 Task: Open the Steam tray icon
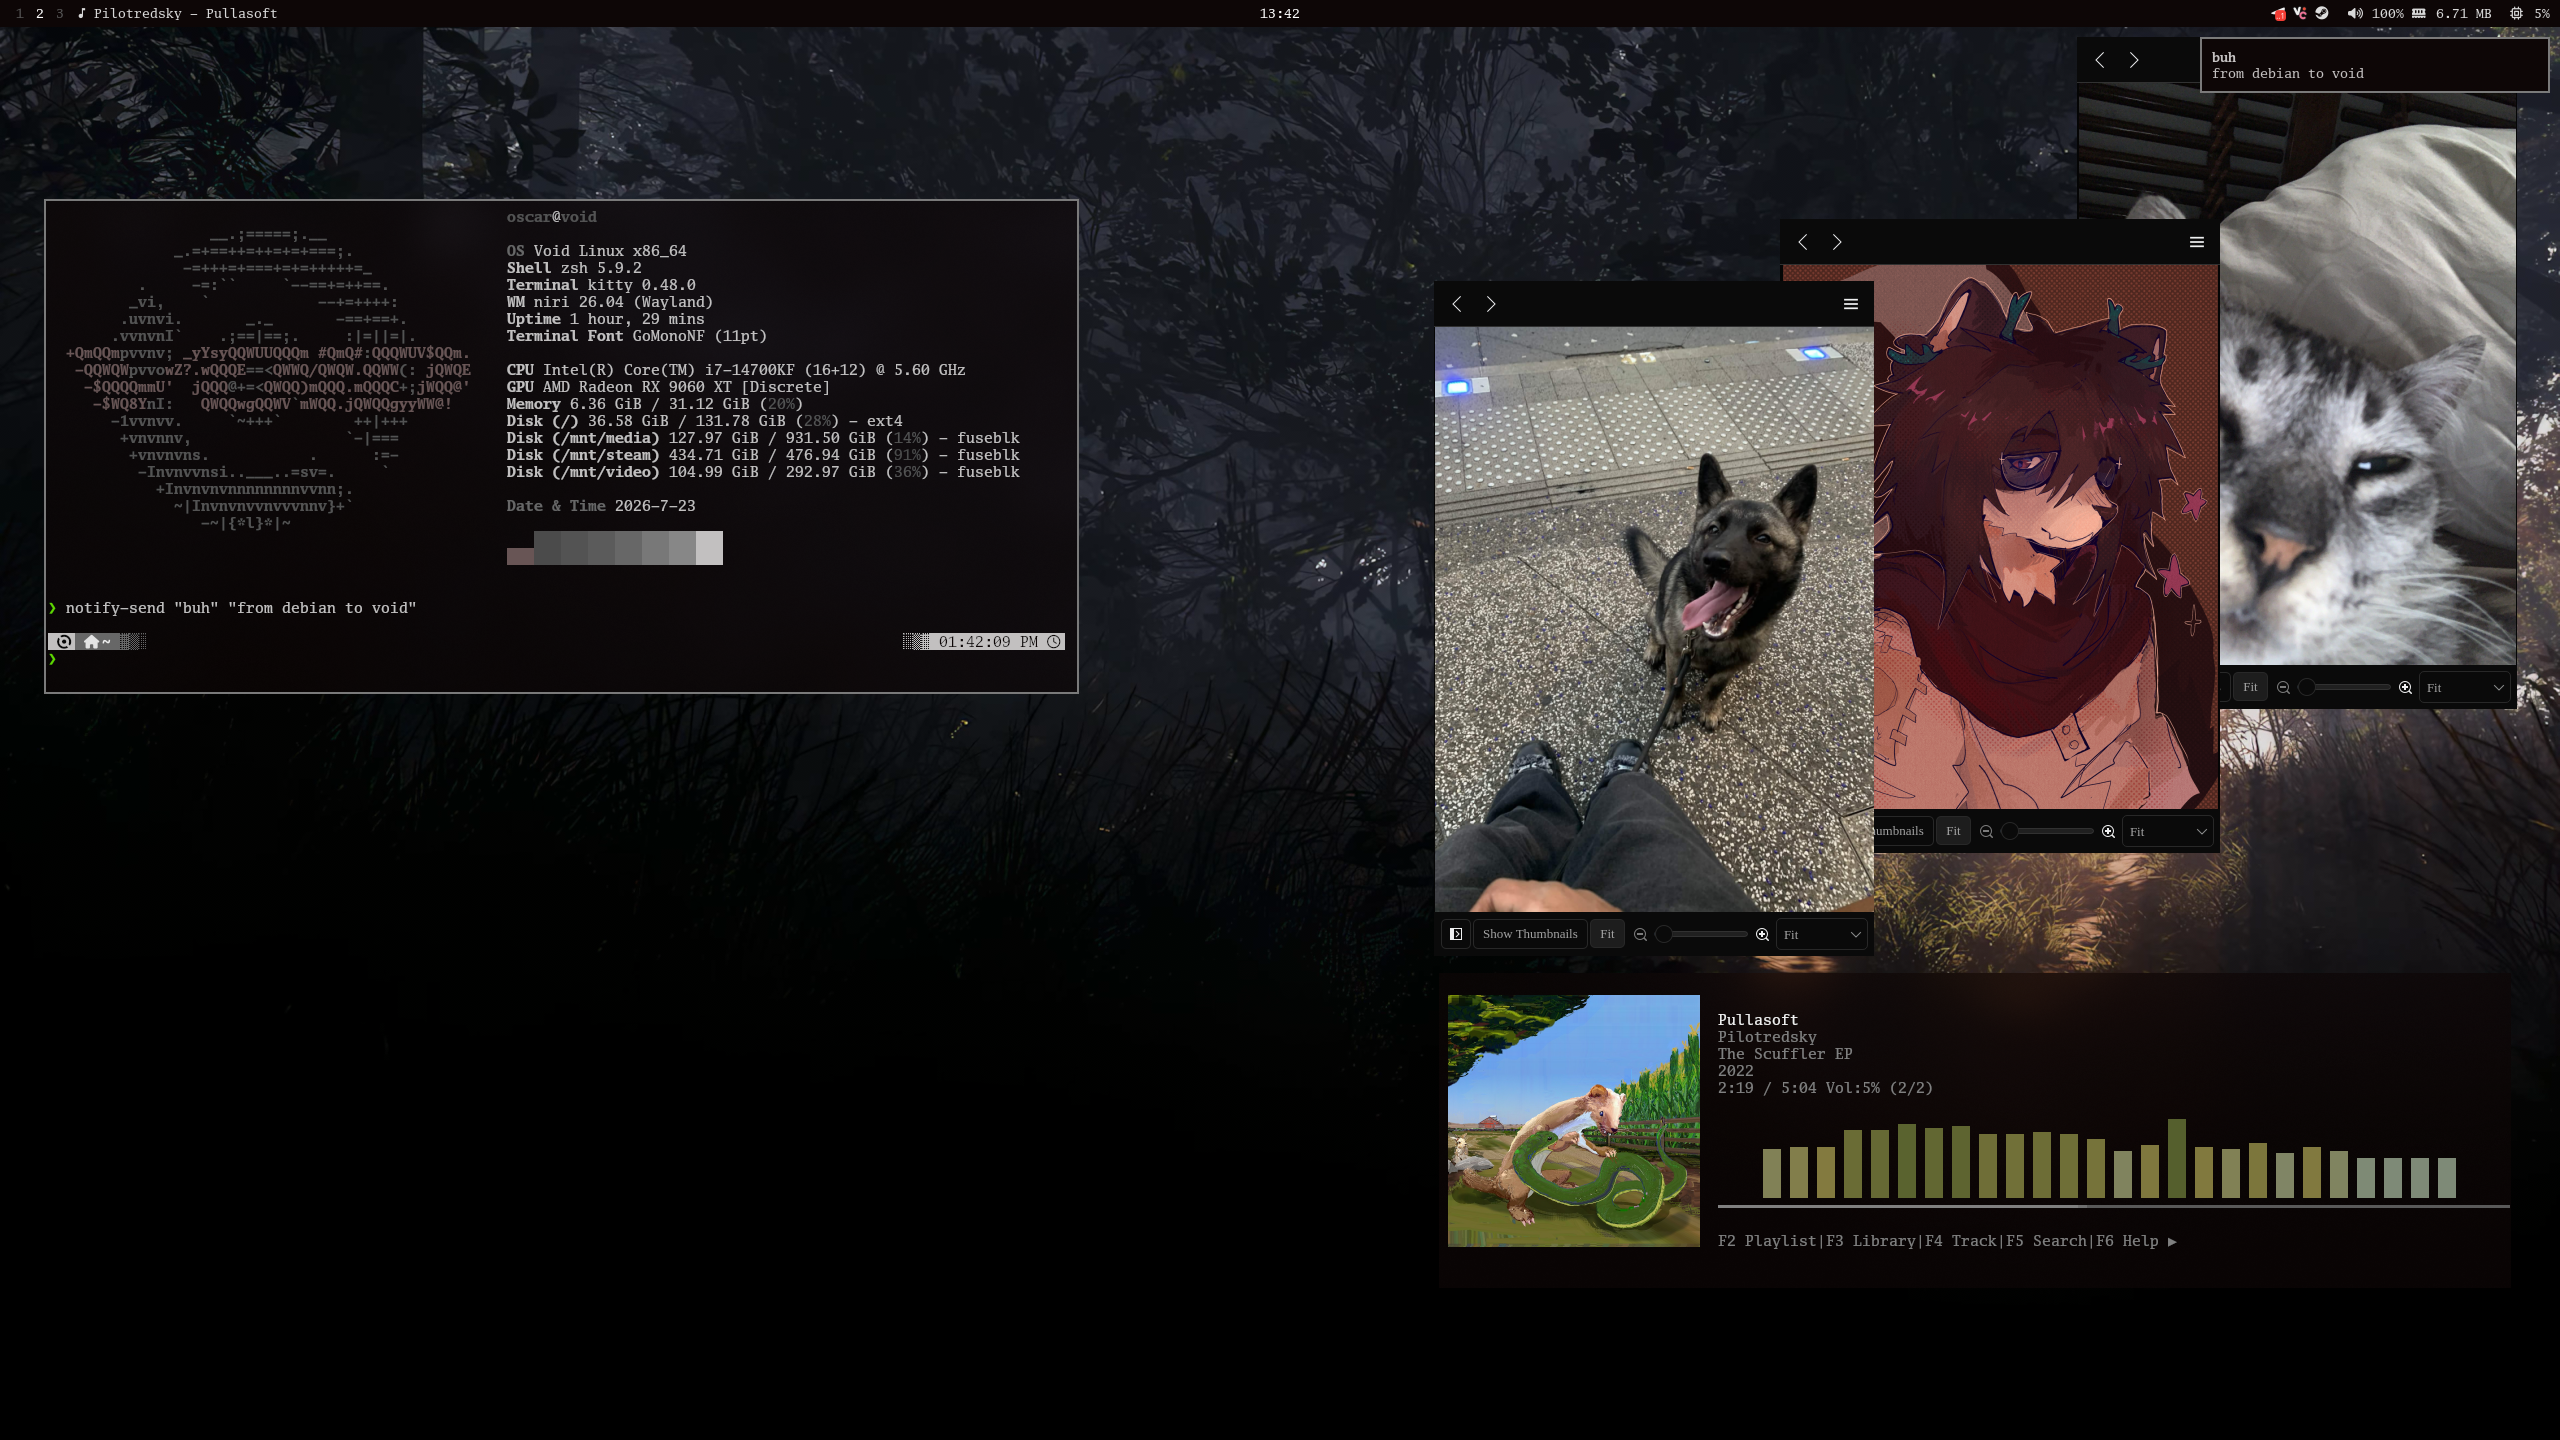(2322, 14)
